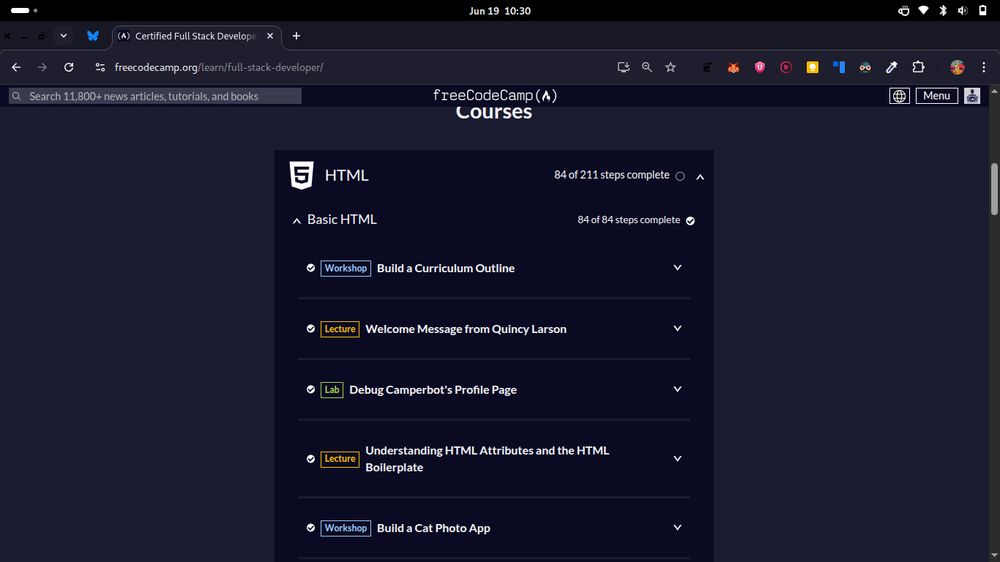This screenshot has height=562, width=1000.
Task: Click the eyedropper color picker extension
Action: click(892, 67)
